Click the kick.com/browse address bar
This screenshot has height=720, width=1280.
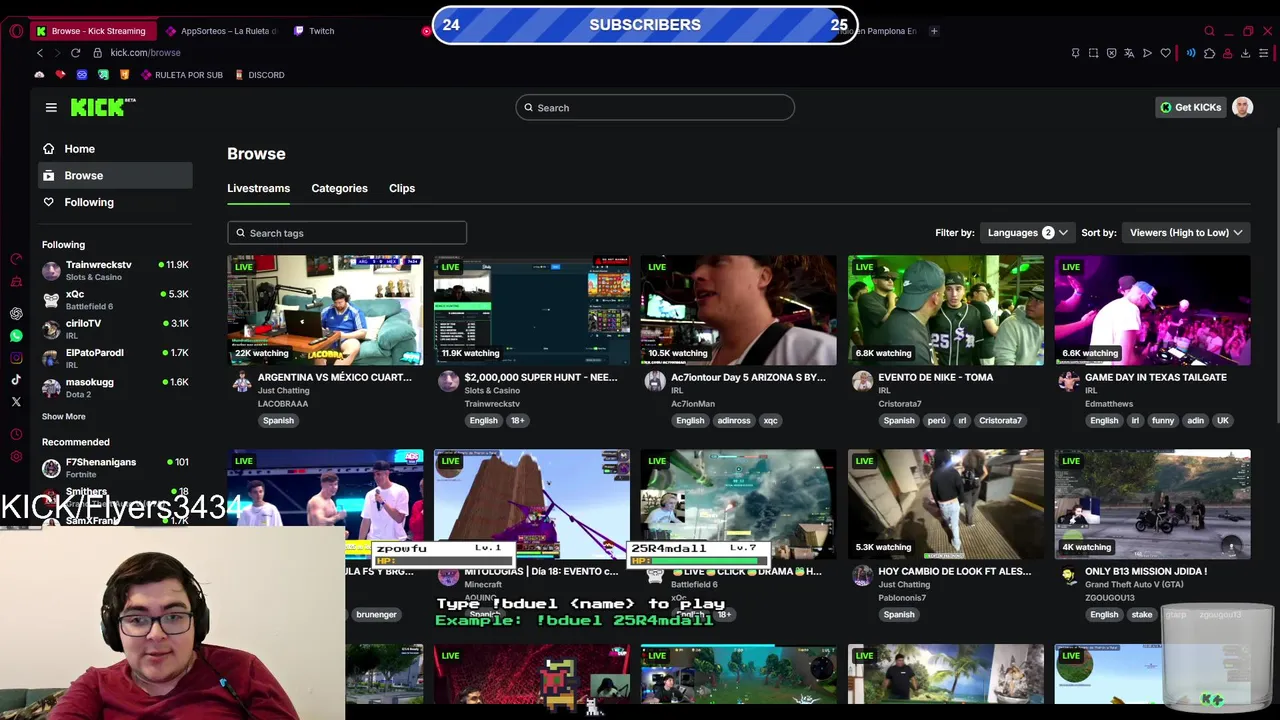click(146, 53)
